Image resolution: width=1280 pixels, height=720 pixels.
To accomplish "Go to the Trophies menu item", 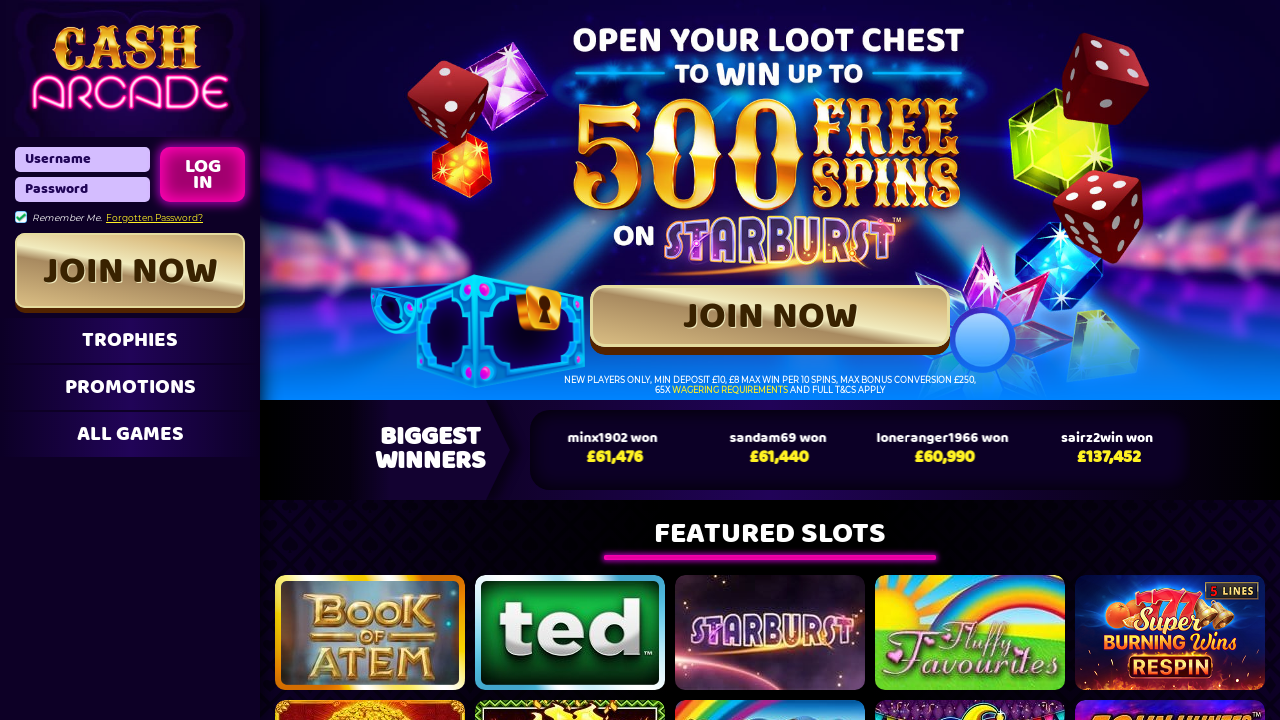I will (x=130, y=340).
